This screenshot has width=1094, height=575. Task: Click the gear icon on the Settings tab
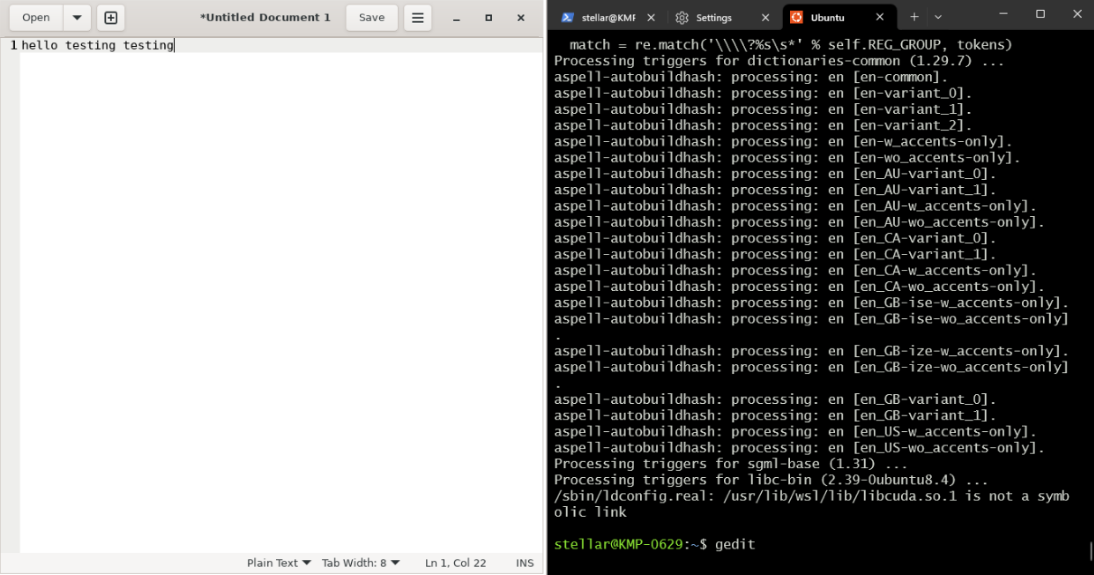(x=682, y=17)
